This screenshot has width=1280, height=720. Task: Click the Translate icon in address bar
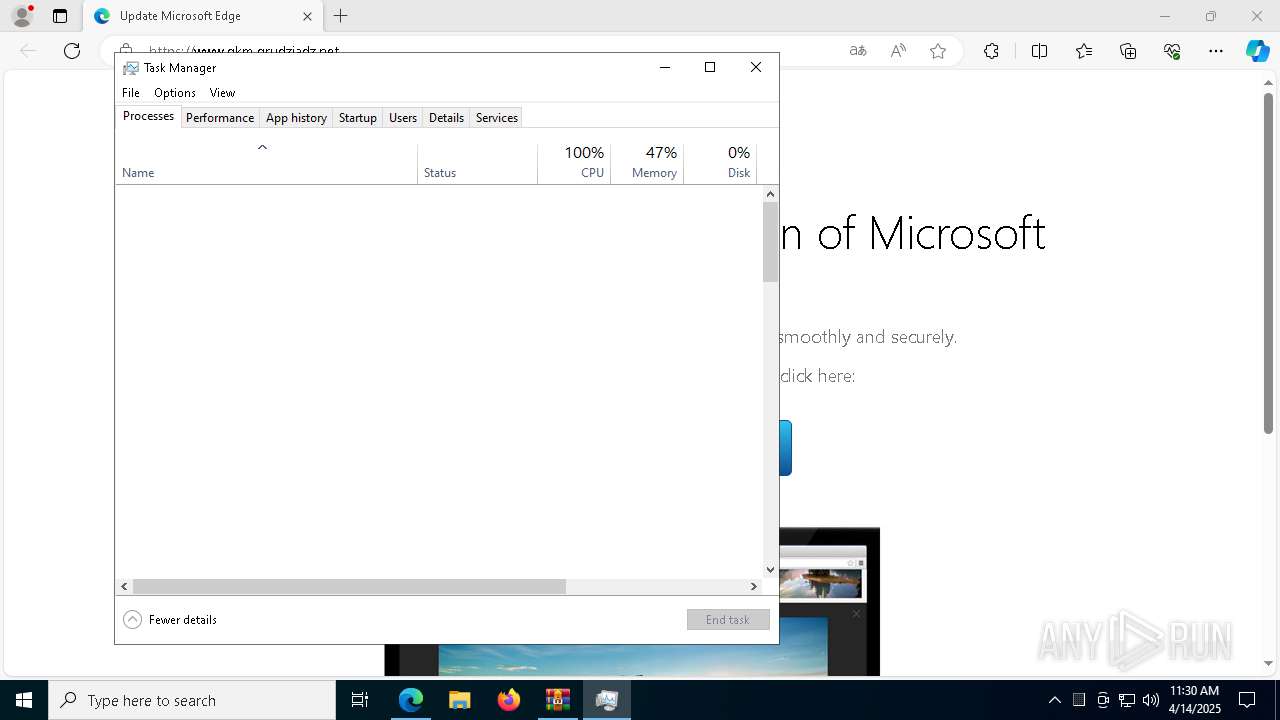[x=857, y=51]
